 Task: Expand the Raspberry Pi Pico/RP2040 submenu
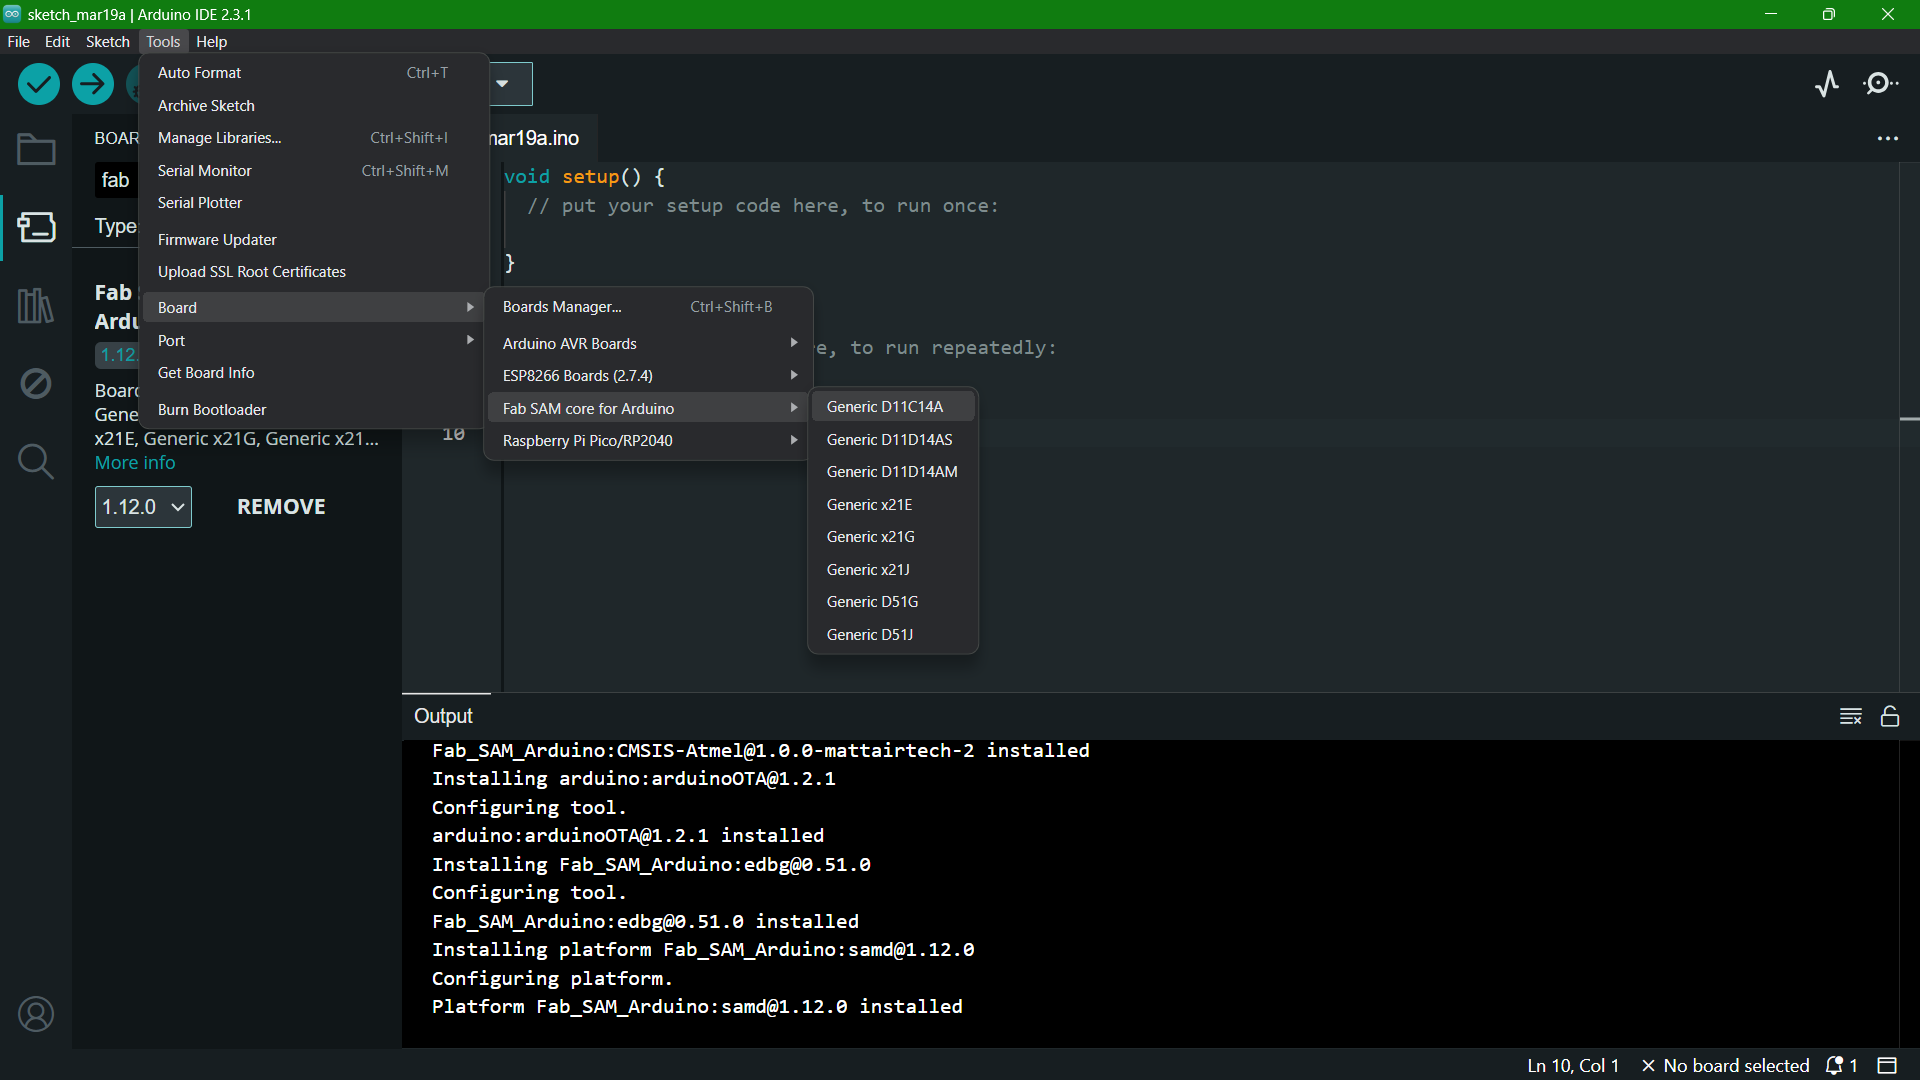tap(649, 441)
